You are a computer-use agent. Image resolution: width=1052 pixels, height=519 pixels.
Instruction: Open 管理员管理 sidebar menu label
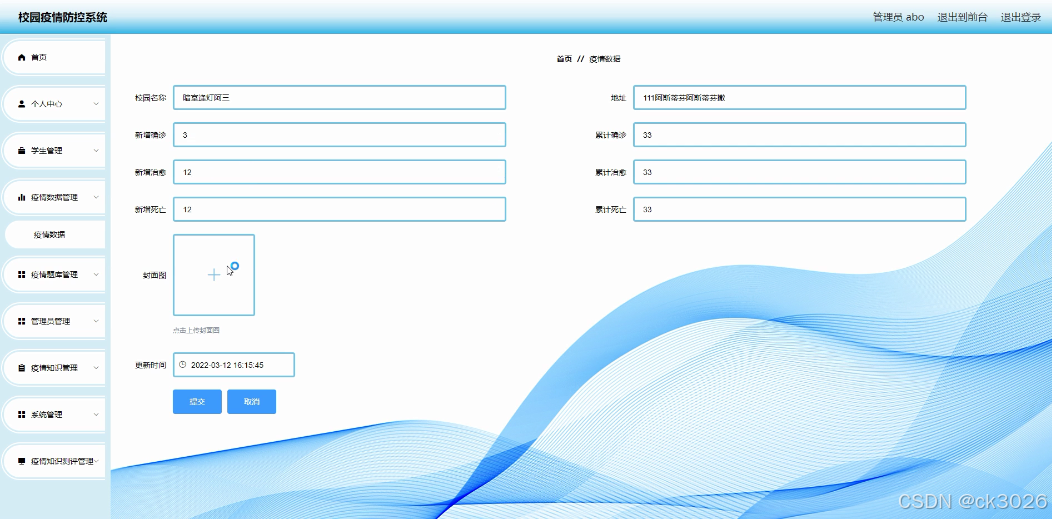[x=50, y=321]
